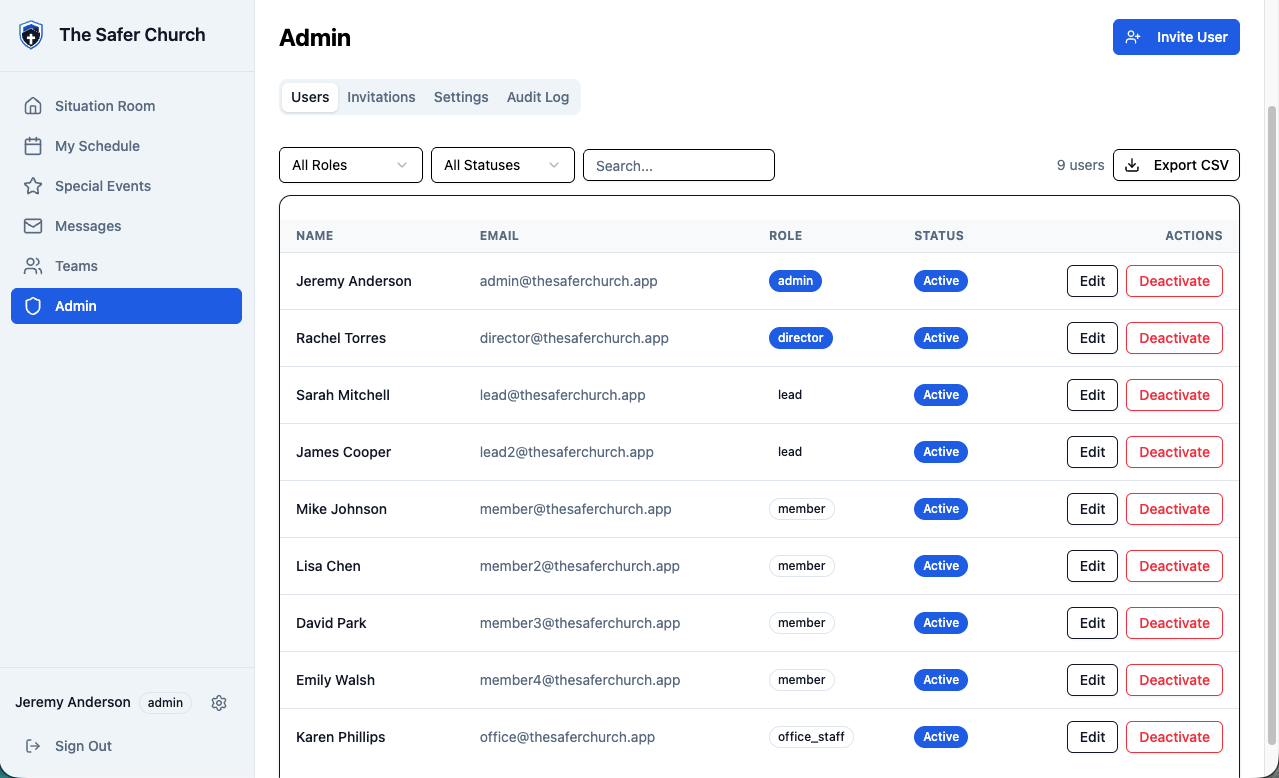Open Situation Room from sidebar
Screen dimensions: 1279x778
(126, 106)
